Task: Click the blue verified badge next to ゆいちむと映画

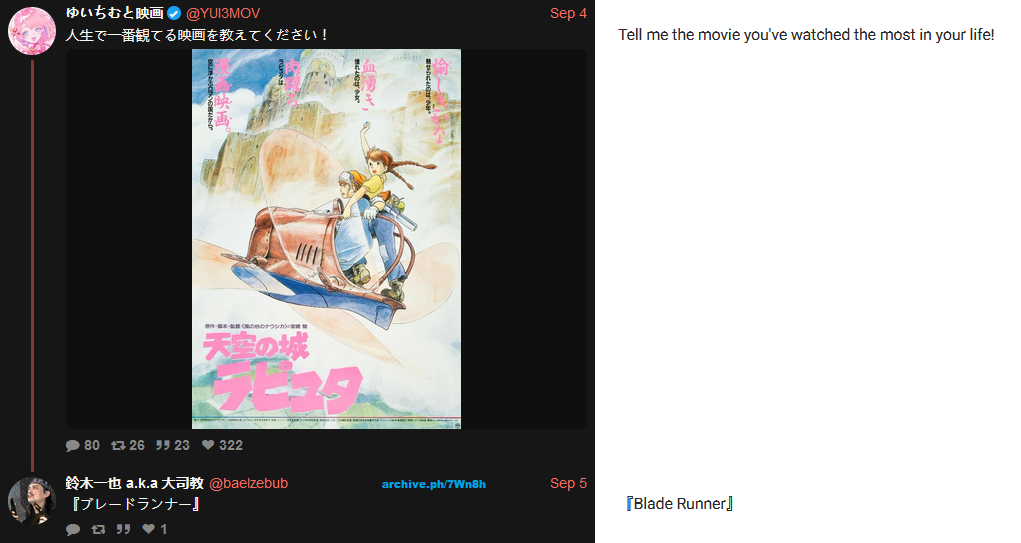Action: [x=174, y=13]
